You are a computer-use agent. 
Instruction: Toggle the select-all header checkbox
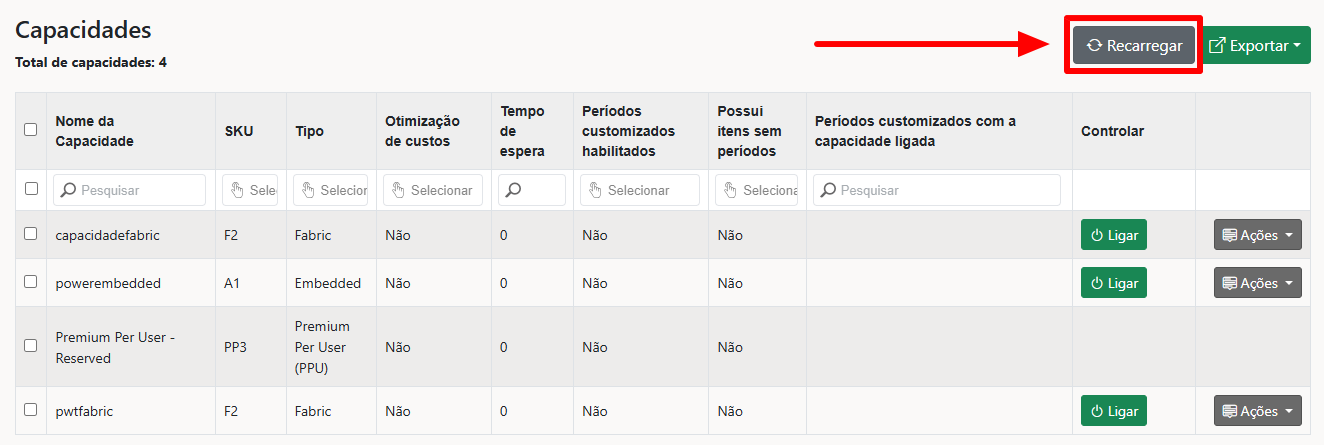31,129
